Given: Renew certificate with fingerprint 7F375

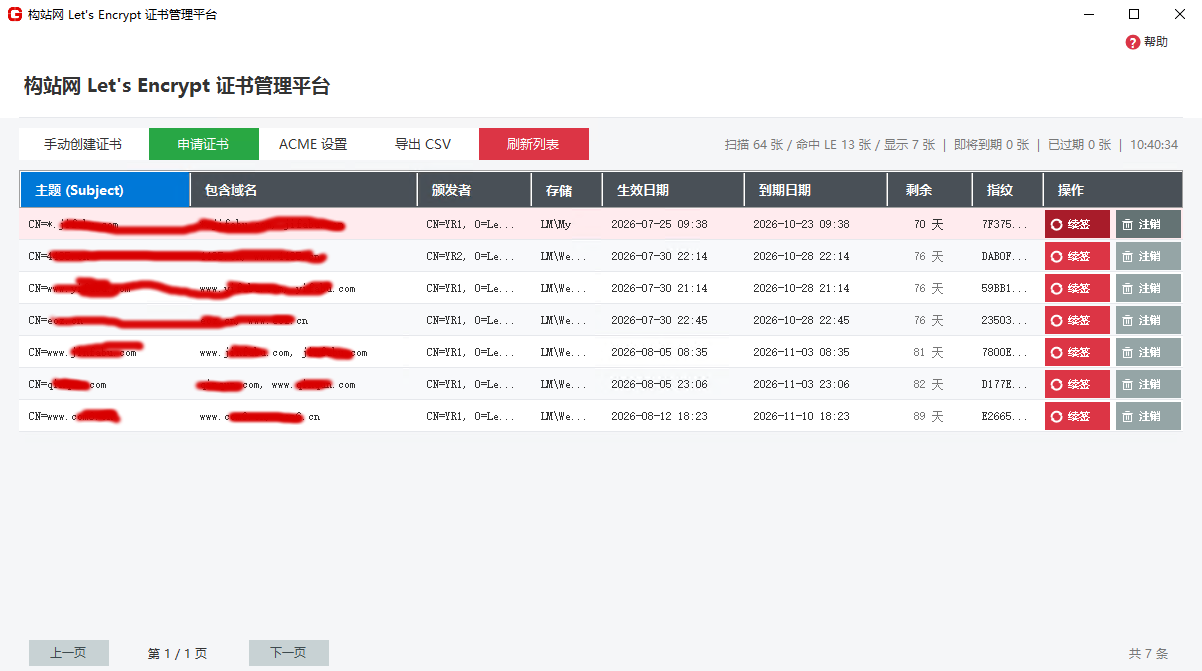Looking at the screenshot, I should click(x=1077, y=224).
